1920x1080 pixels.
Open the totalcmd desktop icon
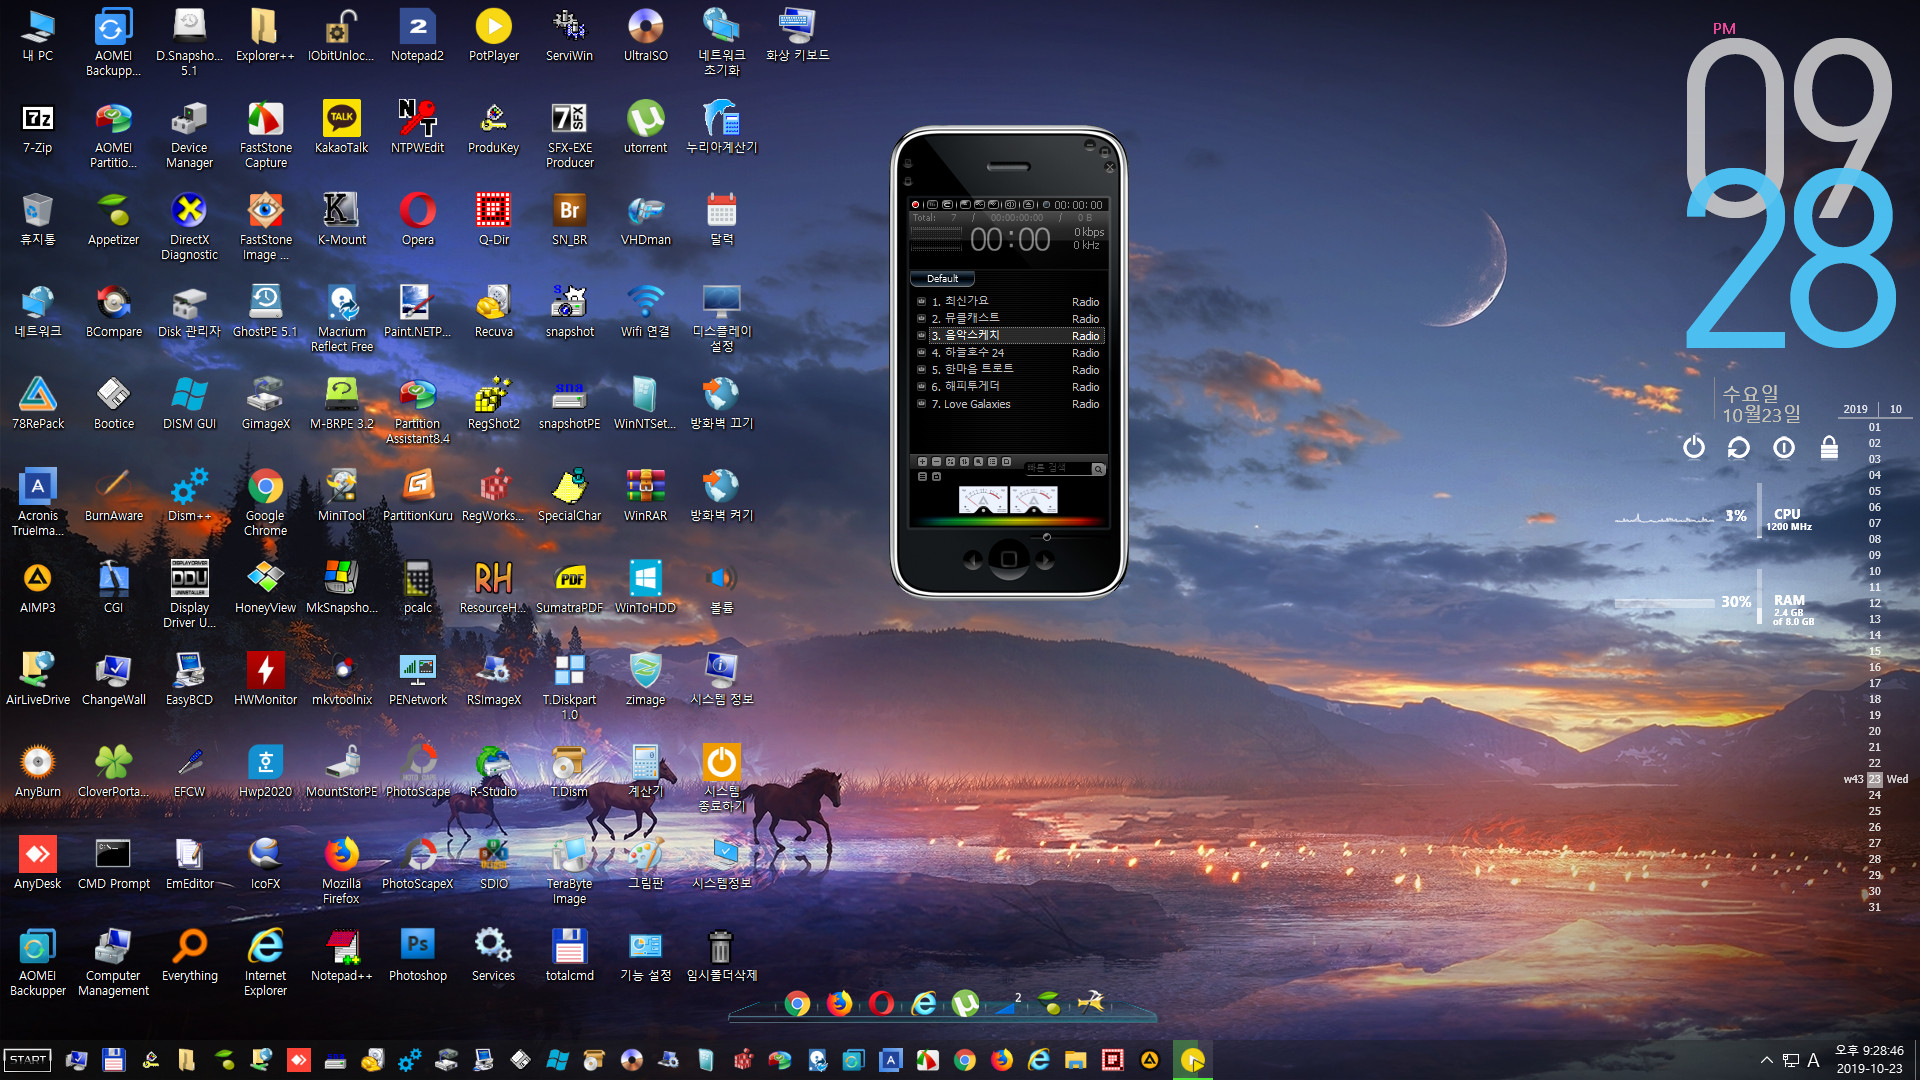pyautogui.click(x=570, y=956)
